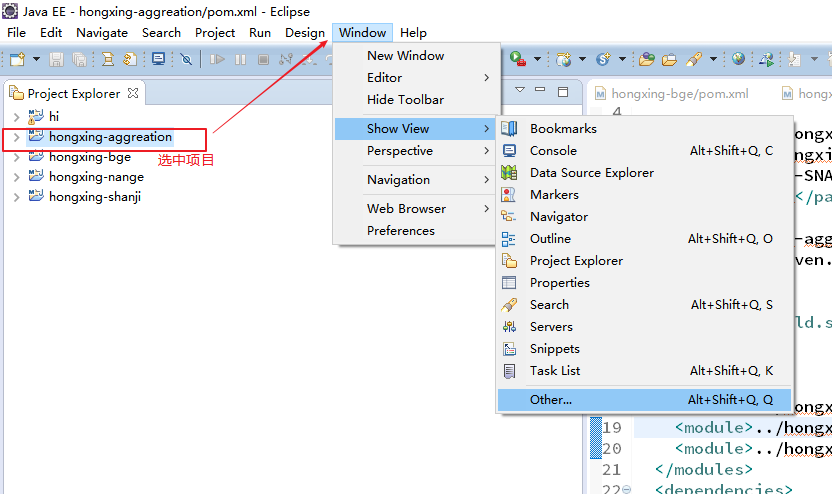Open the Editor submenu
Screen dimensions: 832x494
pos(417,78)
